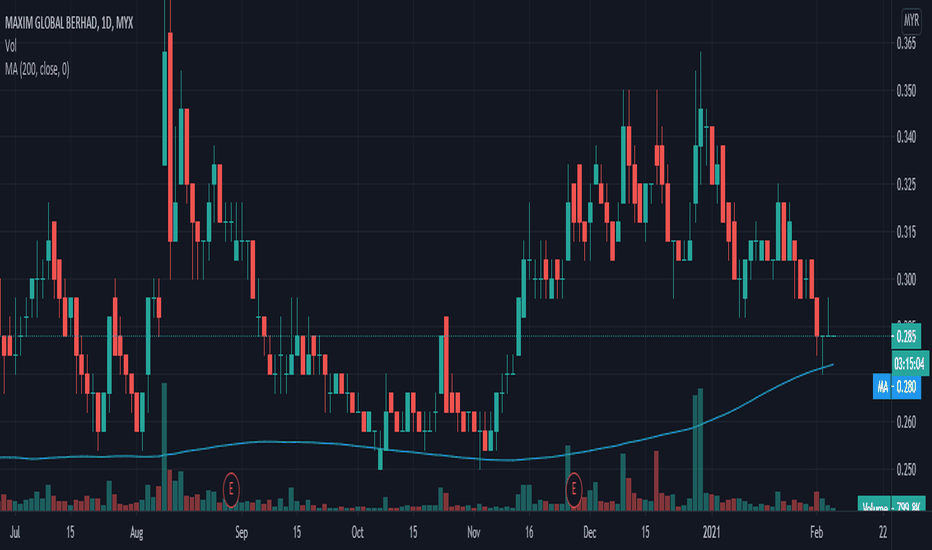Click the Oct date label on time axis
Screen dimensions: 932x550
[357, 532]
